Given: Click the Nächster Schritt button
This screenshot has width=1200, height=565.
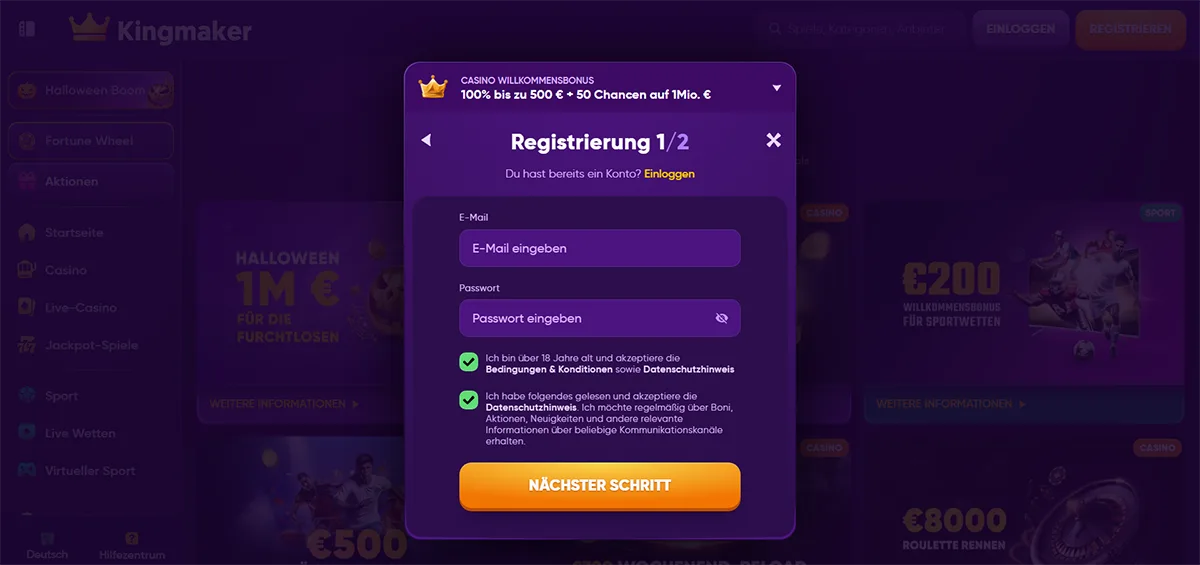Looking at the screenshot, I should click(x=600, y=486).
